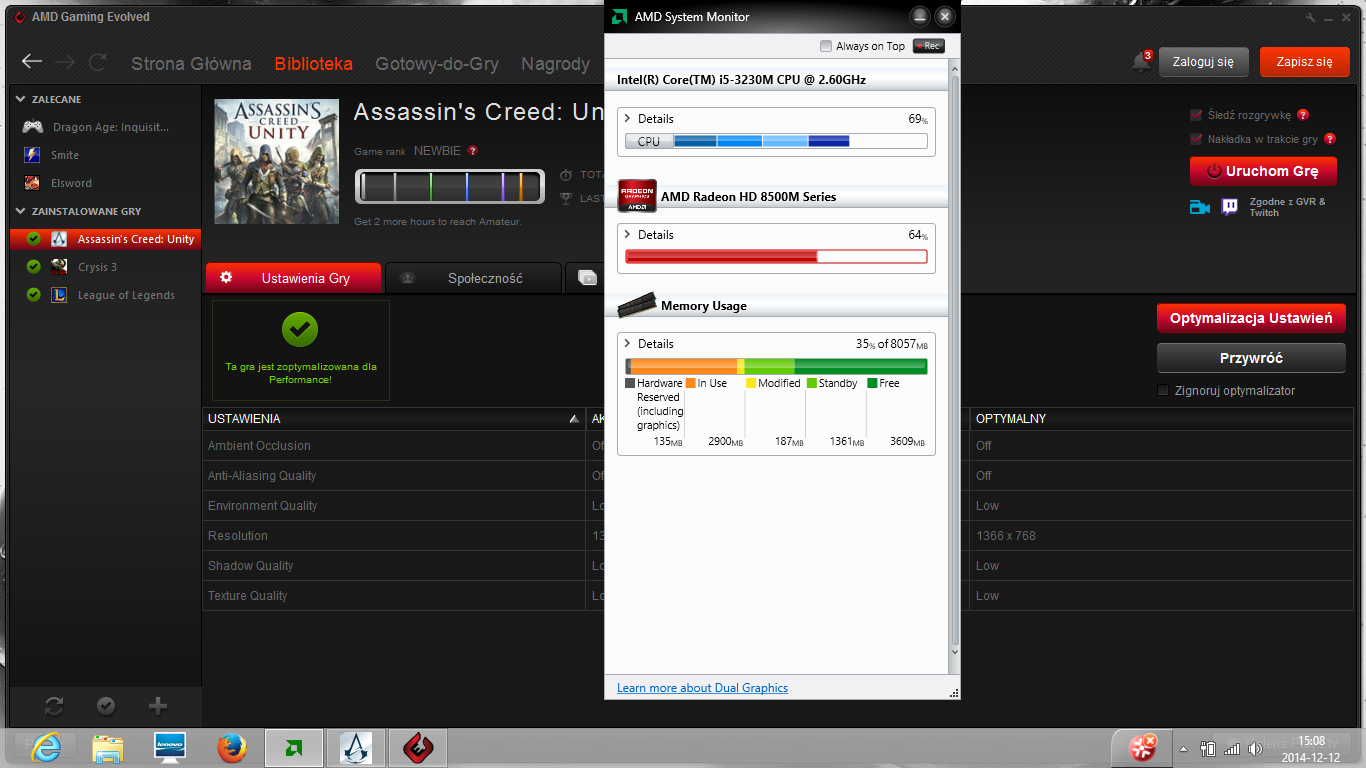Select the Biblioteka tab
This screenshot has width=1366, height=768.
[x=314, y=64]
